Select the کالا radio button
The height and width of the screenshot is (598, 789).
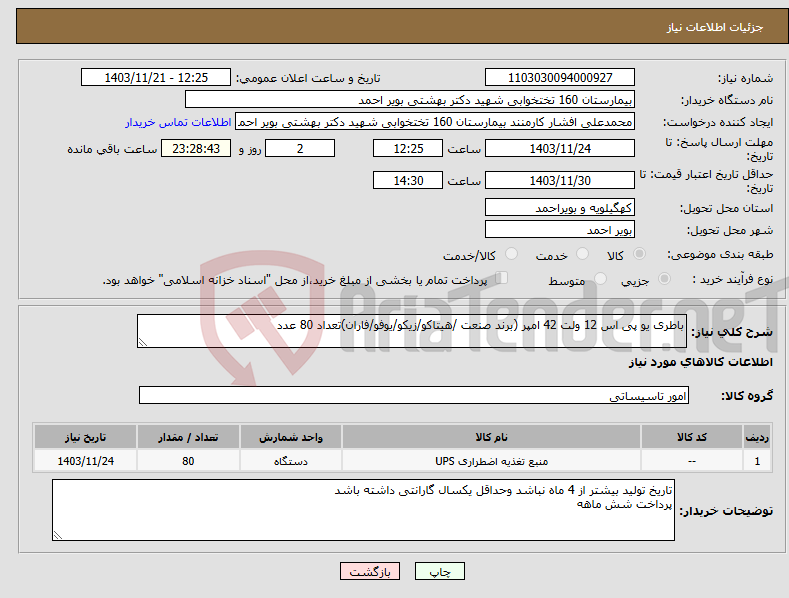coord(639,254)
